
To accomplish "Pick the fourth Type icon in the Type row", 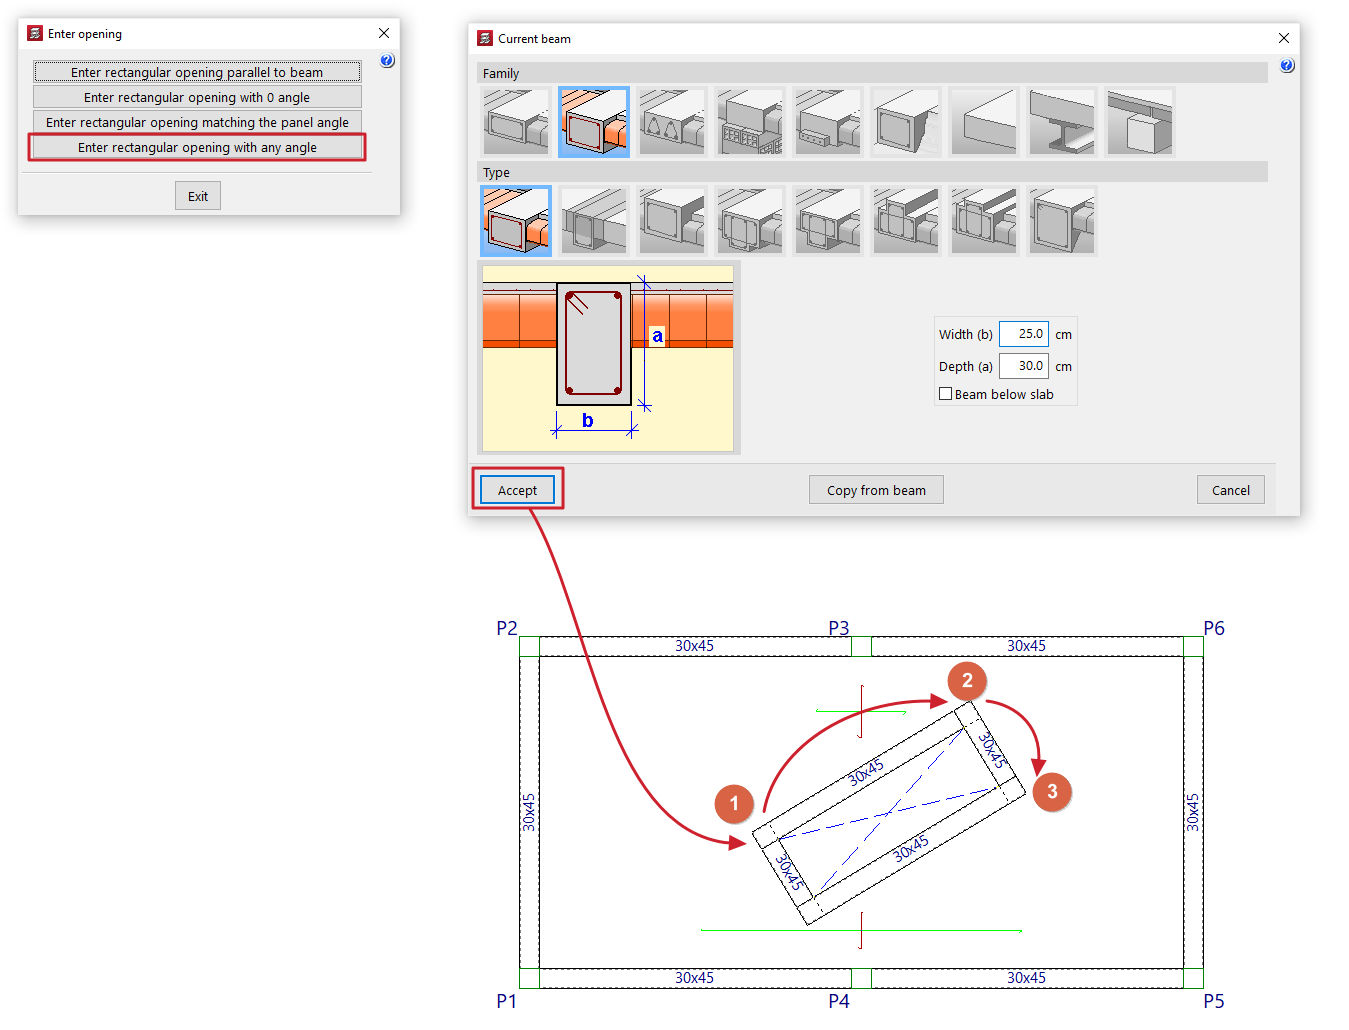I will 750,221.
